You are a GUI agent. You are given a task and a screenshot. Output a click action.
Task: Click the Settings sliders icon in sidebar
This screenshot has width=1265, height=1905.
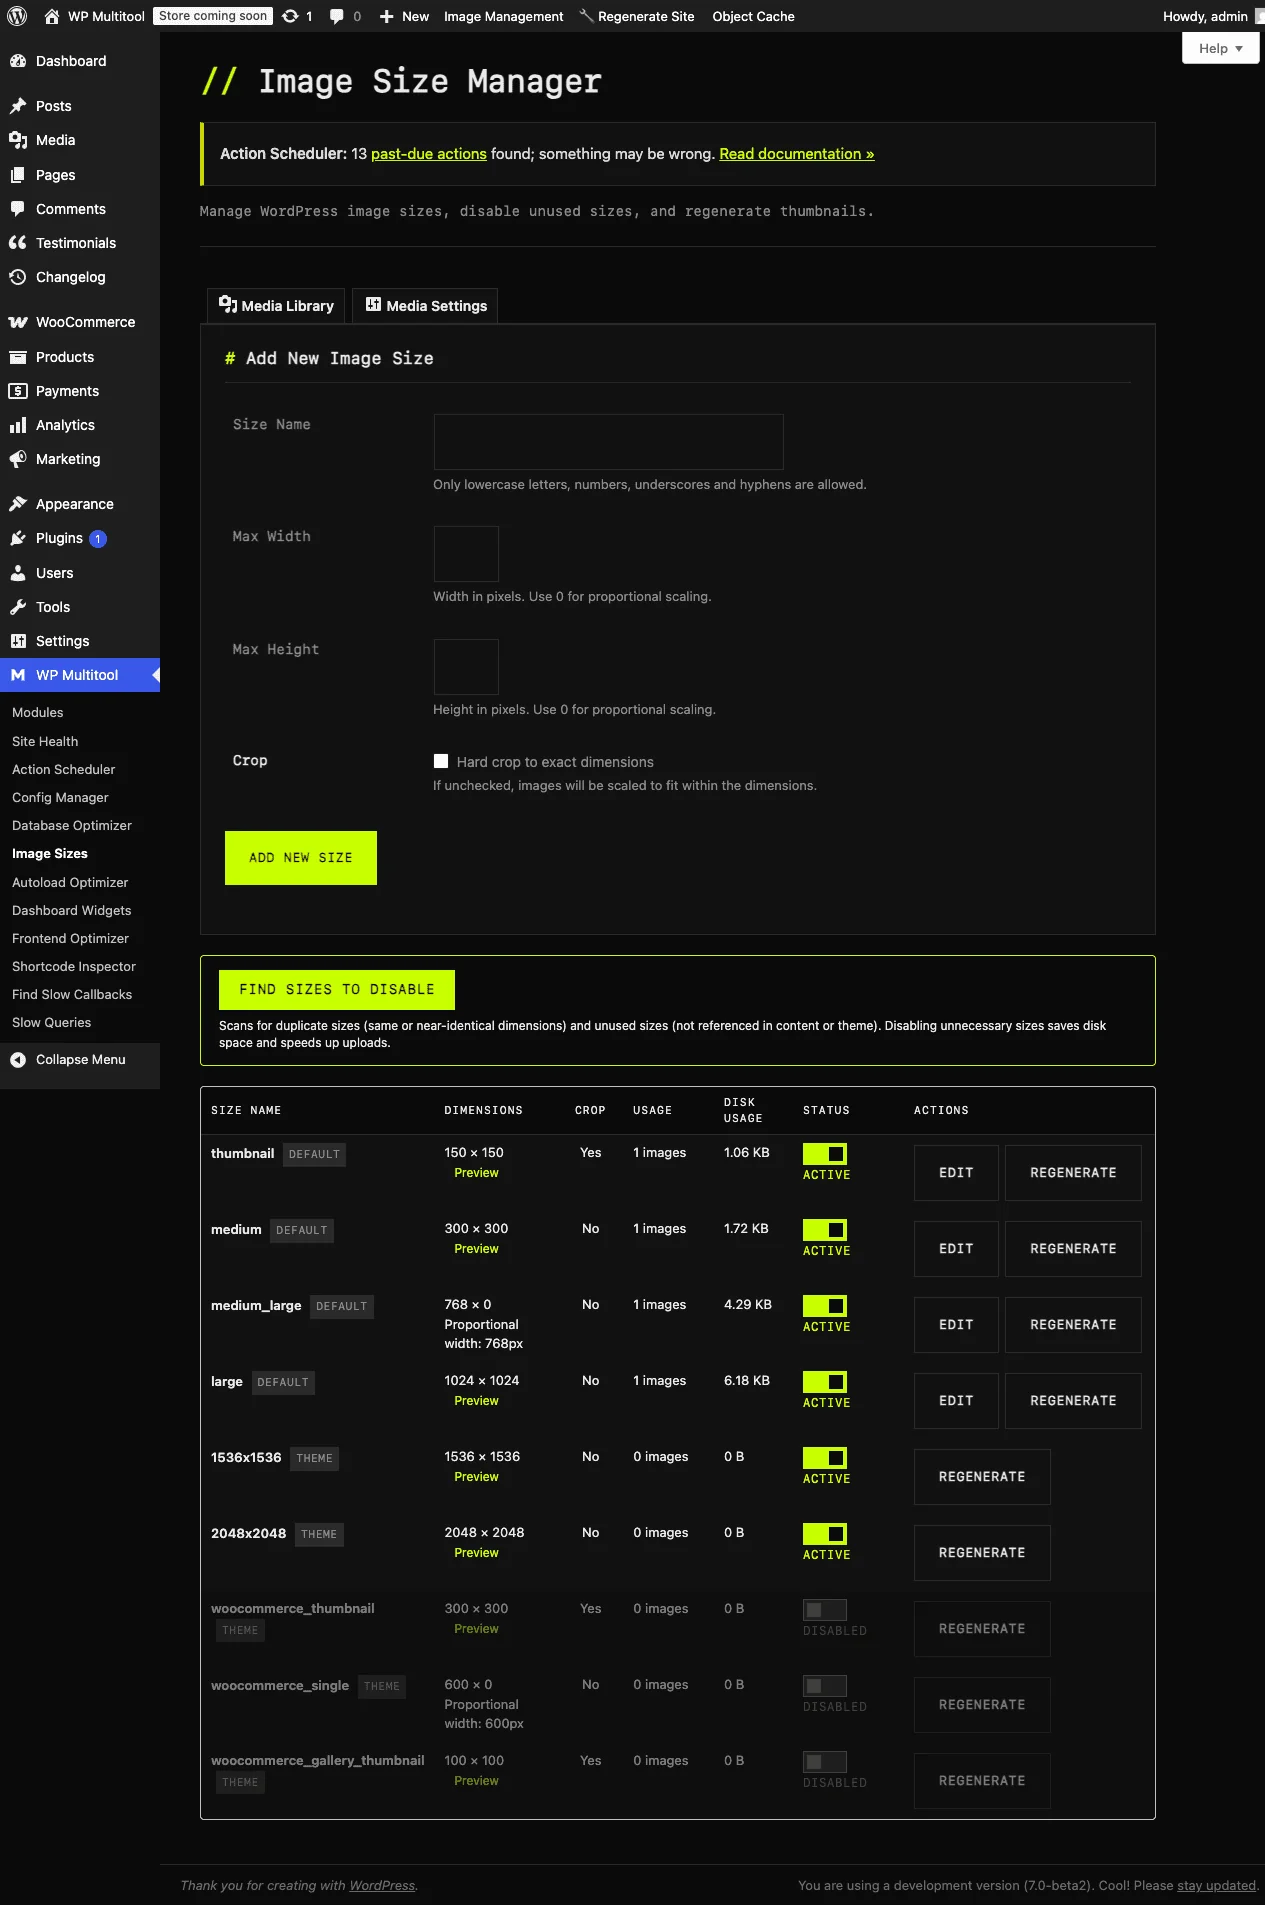click(18, 641)
